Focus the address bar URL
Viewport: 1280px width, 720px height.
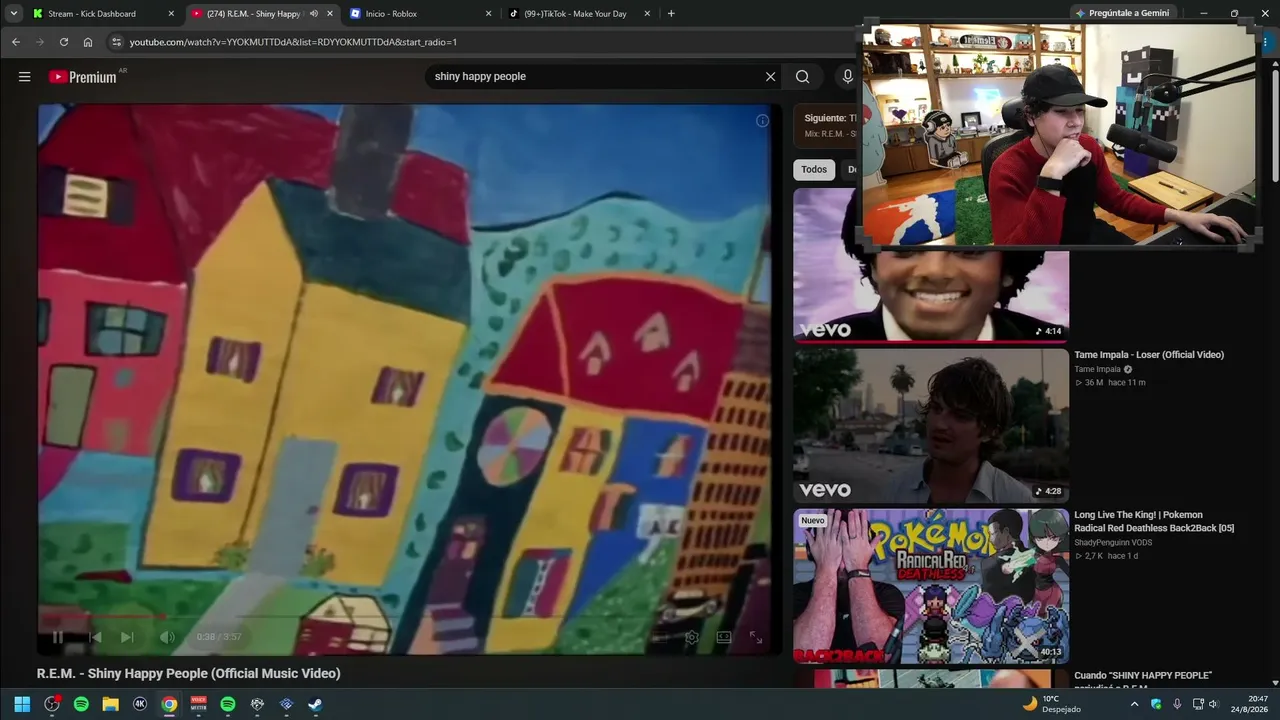click(293, 42)
